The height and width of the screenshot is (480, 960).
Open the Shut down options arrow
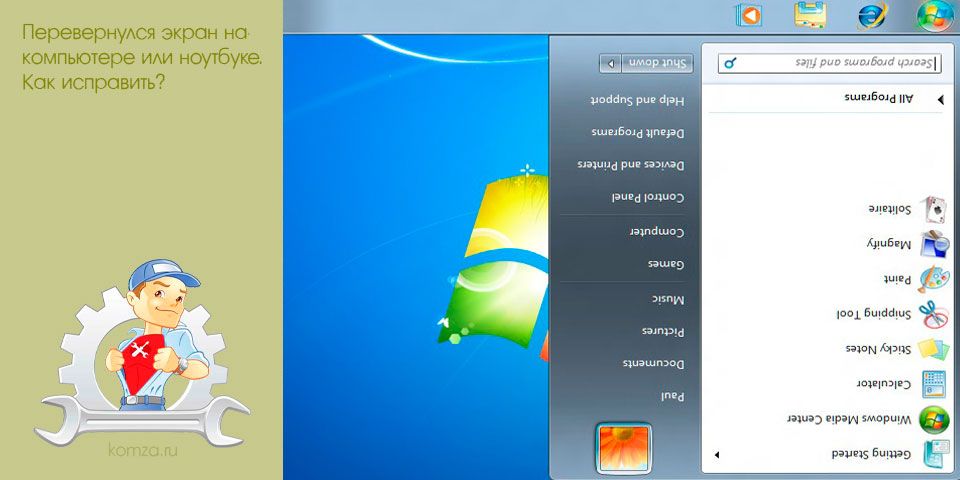click(x=610, y=63)
